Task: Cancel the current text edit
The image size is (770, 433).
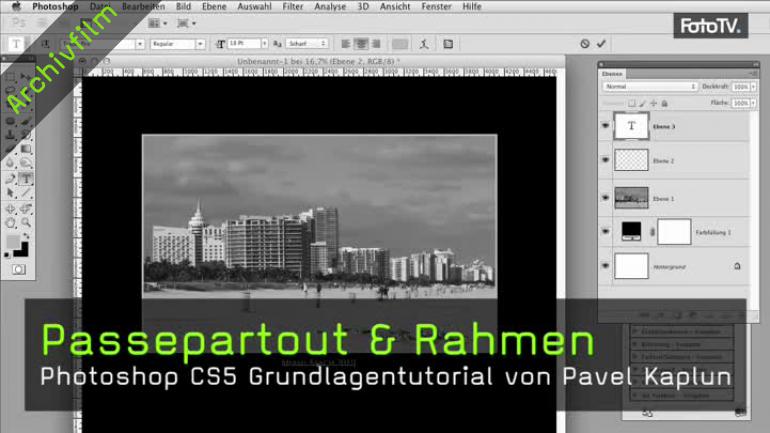Action: point(584,44)
